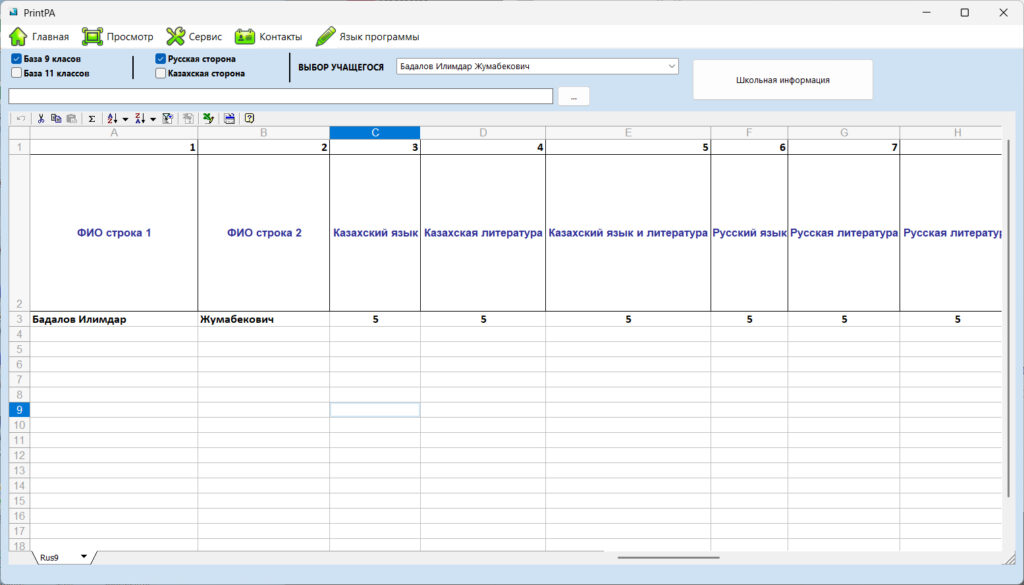Click the 'Казахская литература' header cell
1024x585 pixels.
[x=483, y=233]
